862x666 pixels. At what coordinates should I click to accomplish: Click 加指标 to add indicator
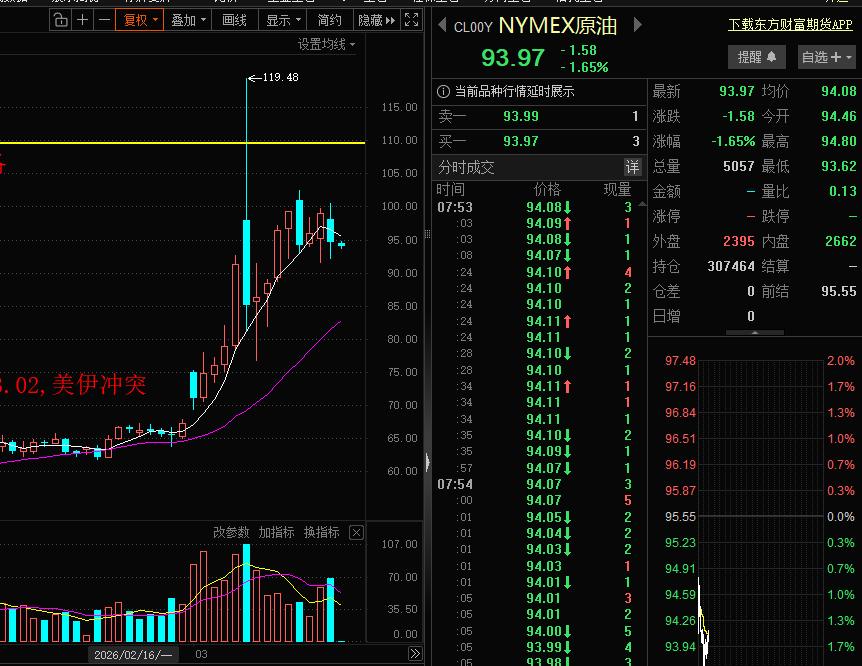[276, 532]
